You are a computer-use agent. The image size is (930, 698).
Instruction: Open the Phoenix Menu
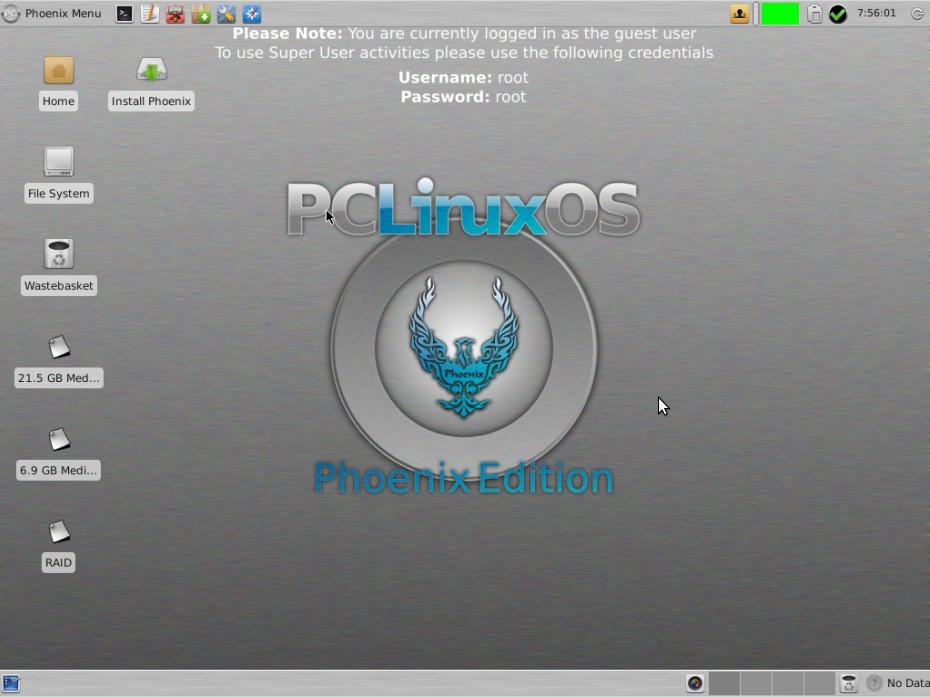pos(52,13)
